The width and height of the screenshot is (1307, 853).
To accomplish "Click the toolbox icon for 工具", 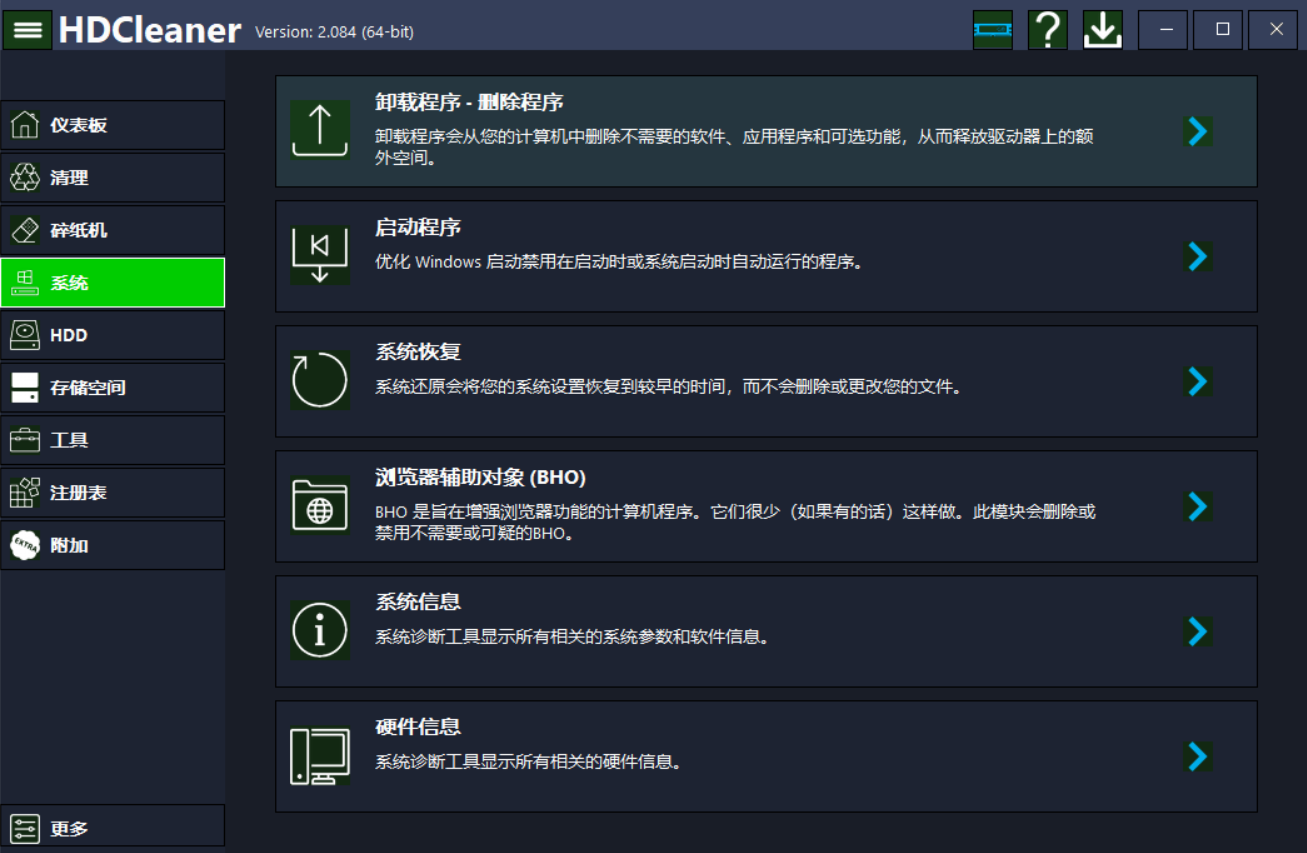I will pyautogui.click(x=25, y=440).
